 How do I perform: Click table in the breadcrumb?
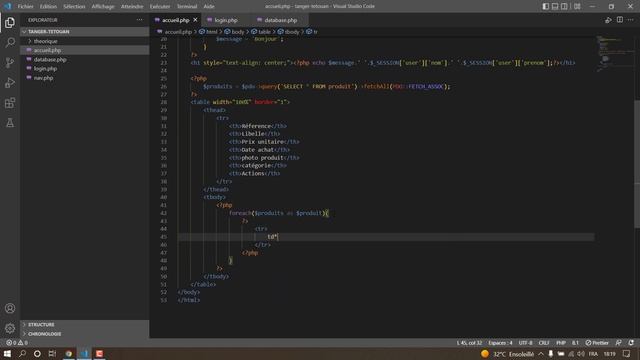pyautogui.click(x=264, y=31)
